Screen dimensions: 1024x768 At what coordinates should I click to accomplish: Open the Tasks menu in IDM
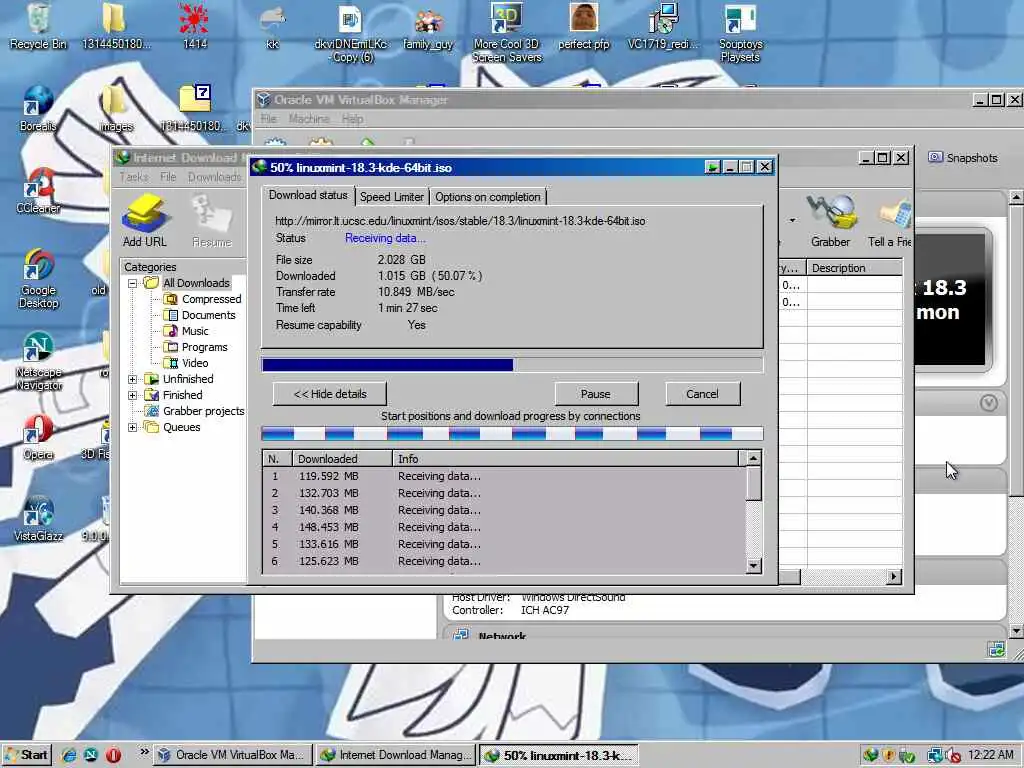134,177
